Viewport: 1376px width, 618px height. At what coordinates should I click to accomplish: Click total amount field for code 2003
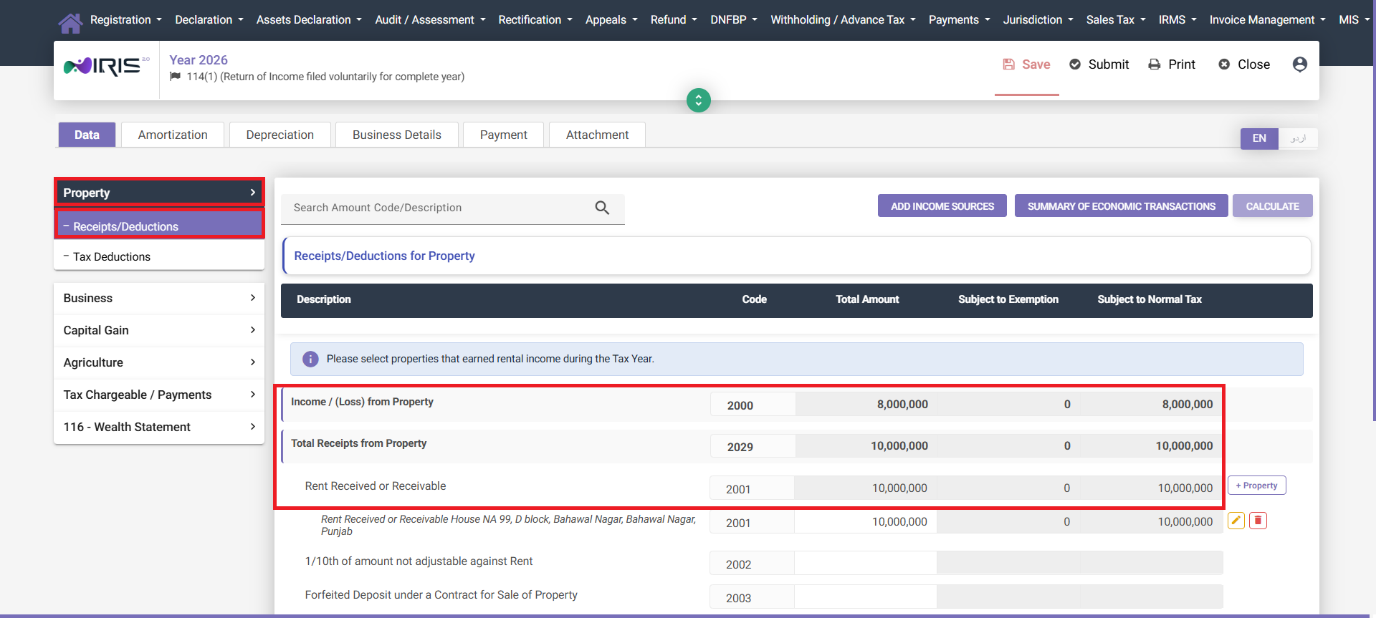[866, 597]
